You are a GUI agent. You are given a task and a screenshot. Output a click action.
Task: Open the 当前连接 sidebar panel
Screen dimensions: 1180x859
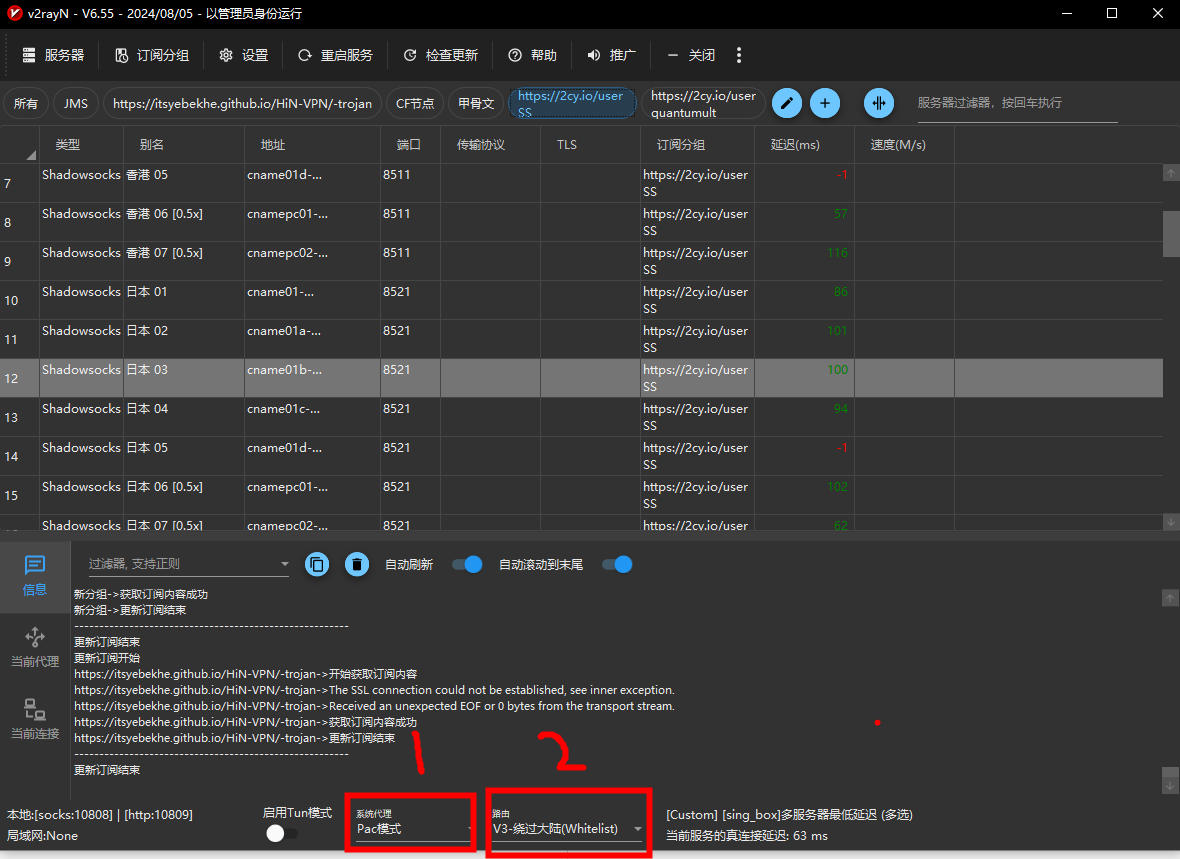click(x=35, y=720)
